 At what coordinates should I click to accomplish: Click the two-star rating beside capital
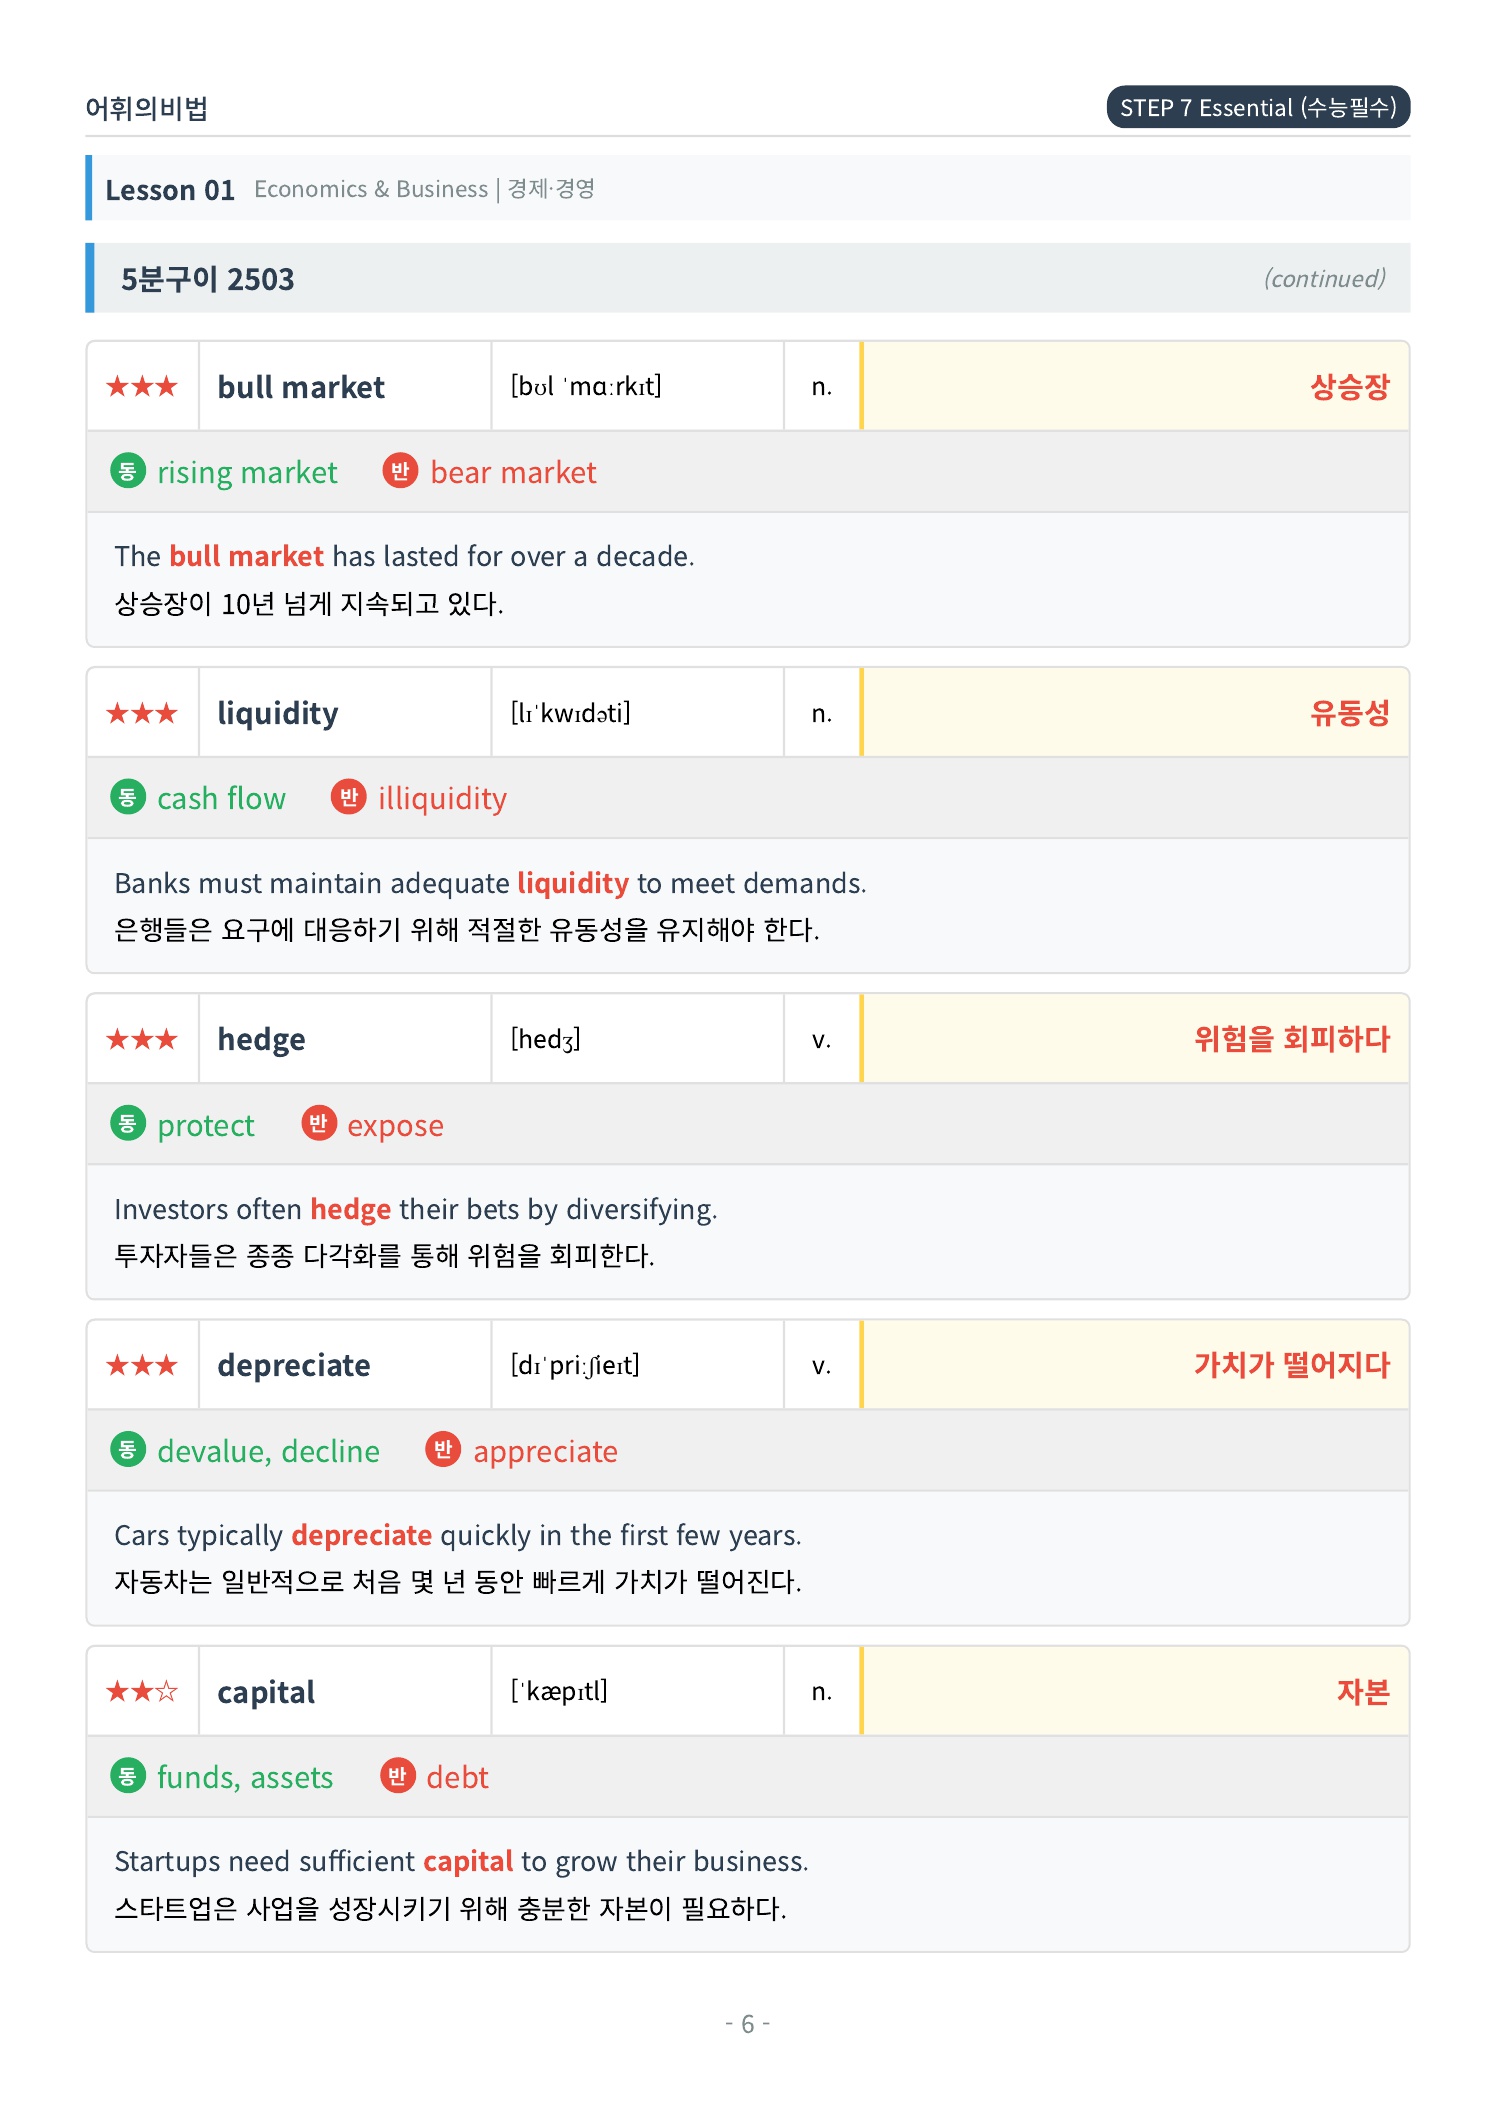142,1691
